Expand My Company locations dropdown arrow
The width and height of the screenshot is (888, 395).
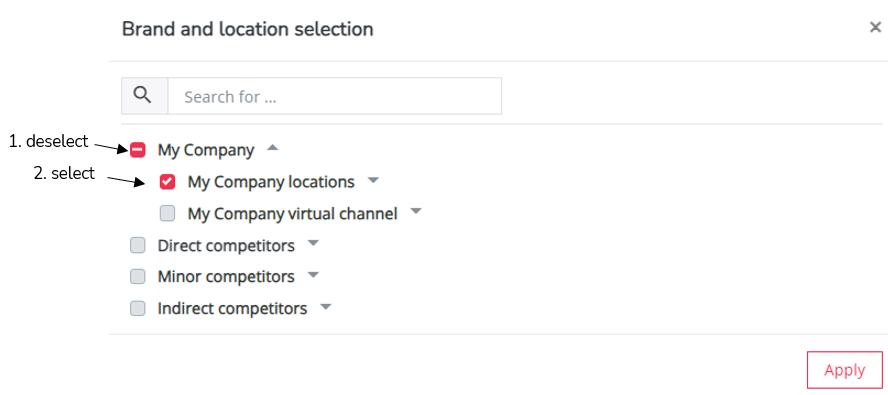coord(373,181)
